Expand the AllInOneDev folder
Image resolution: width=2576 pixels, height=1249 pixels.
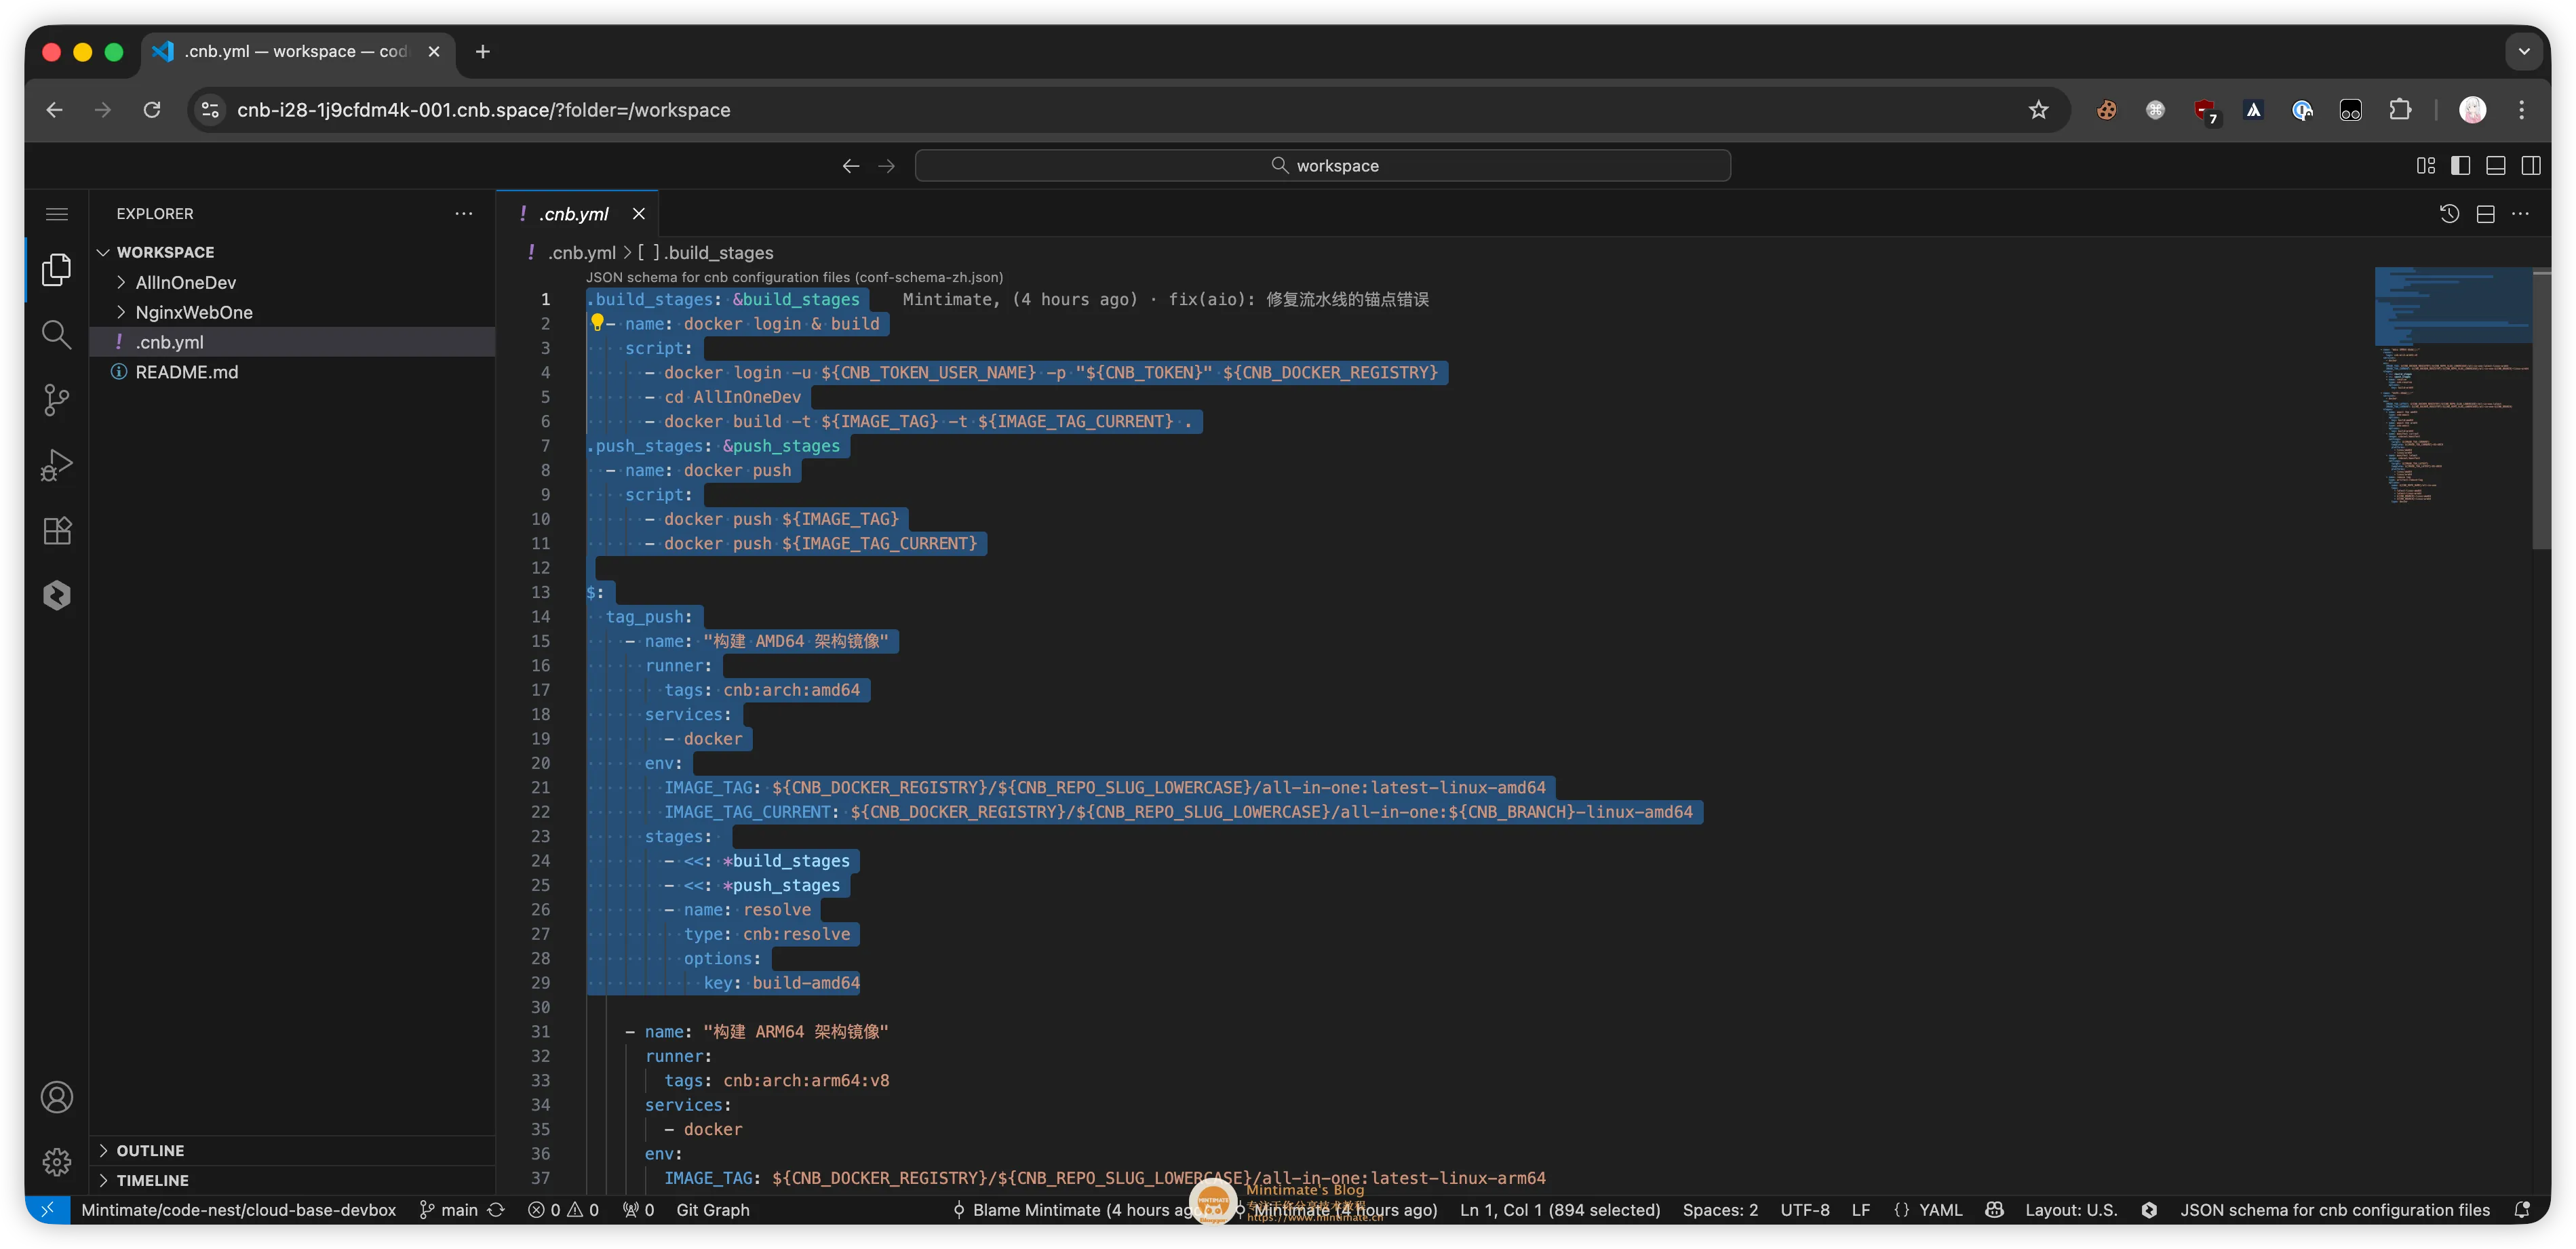click(x=185, y=282)
